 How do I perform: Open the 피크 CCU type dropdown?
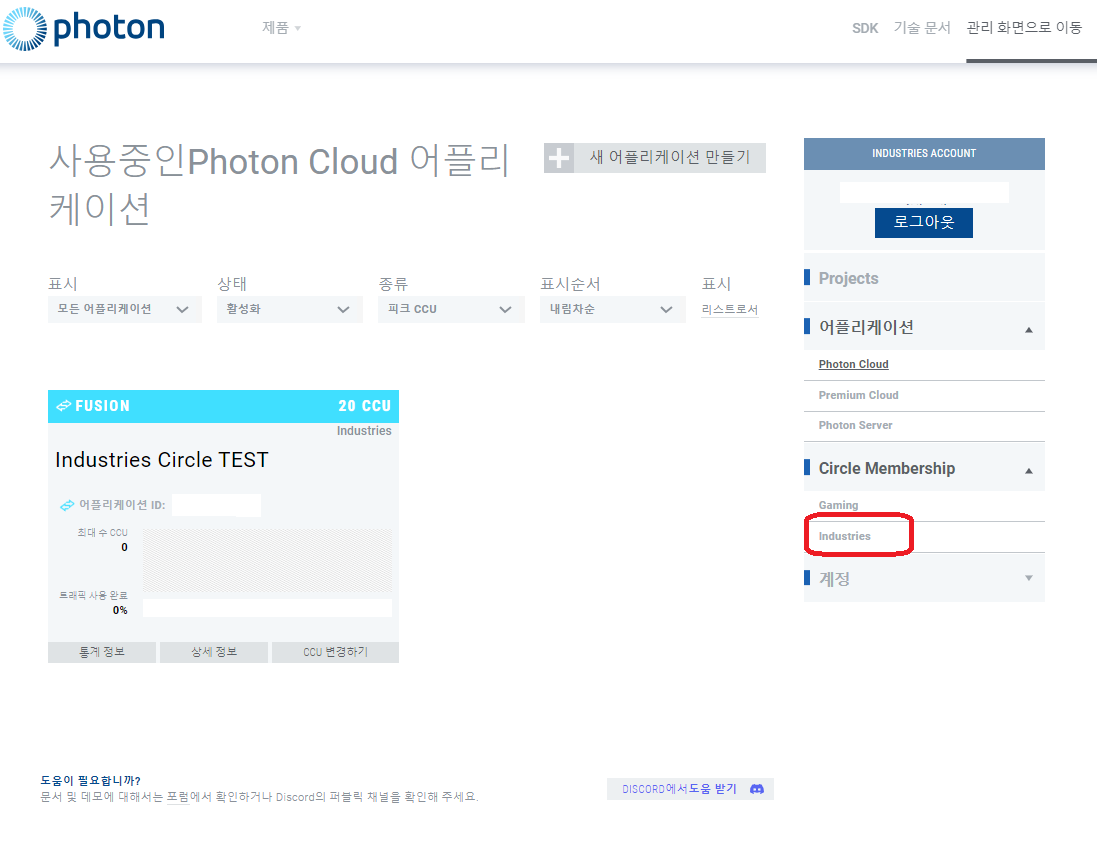(x=451, y=309)
